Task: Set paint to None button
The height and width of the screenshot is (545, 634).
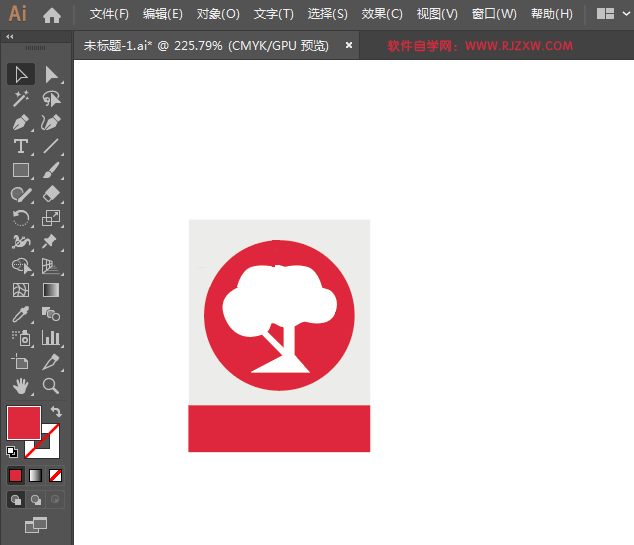Action: tap(55, 475)
